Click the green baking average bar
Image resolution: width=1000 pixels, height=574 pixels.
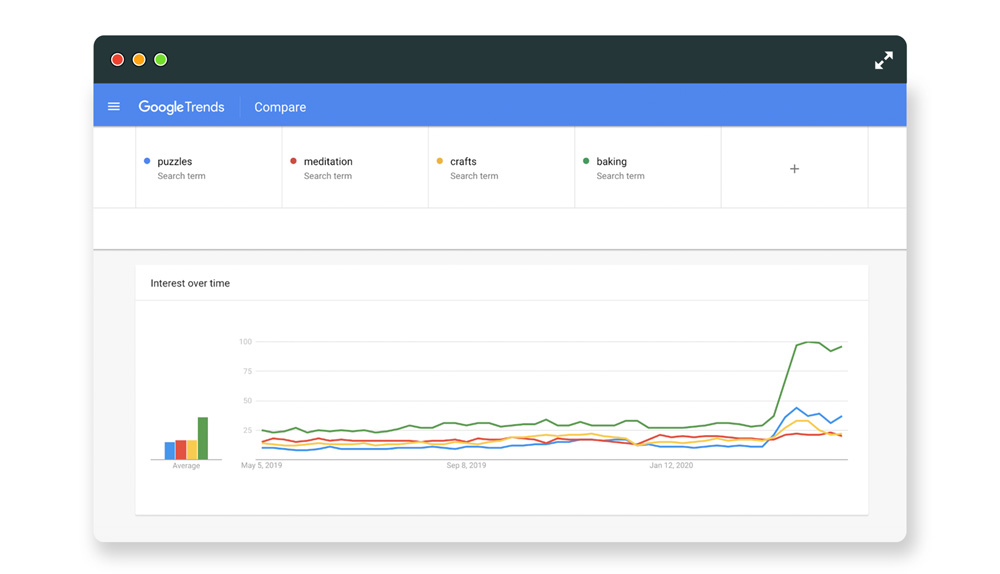pos(203,439)
